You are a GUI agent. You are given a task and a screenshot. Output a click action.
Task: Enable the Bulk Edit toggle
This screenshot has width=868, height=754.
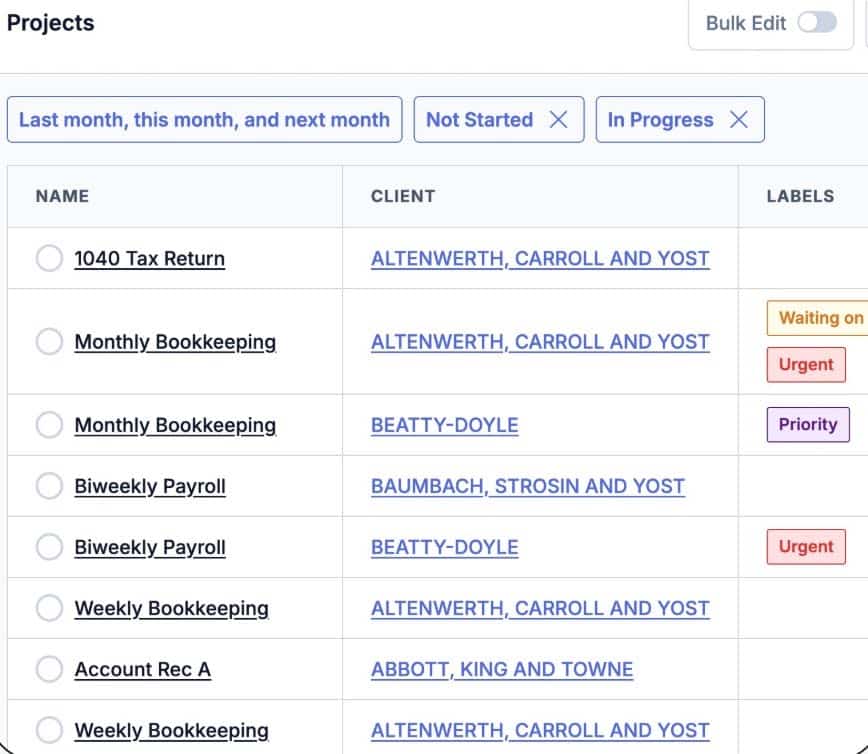816,22
